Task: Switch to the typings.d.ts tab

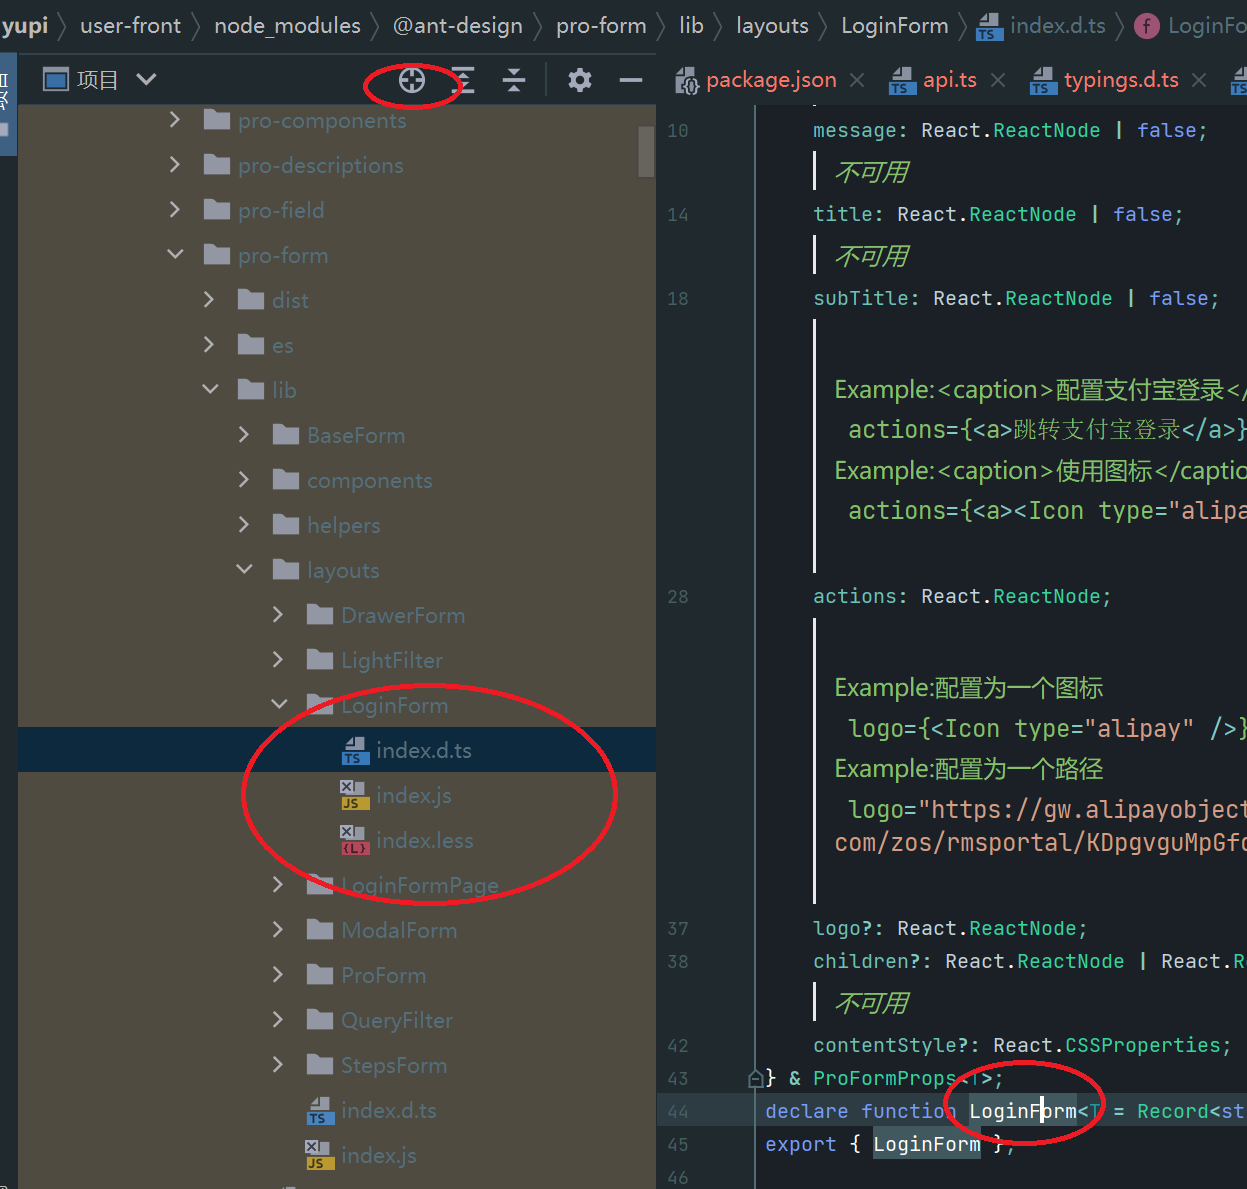Action: [x=1119, y=80]
